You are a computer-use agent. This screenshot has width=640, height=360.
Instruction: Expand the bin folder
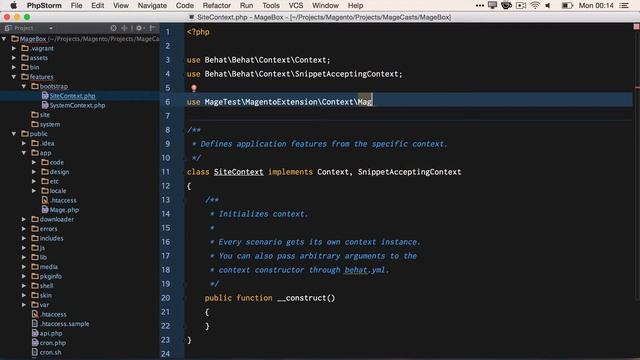coord(14,67)
